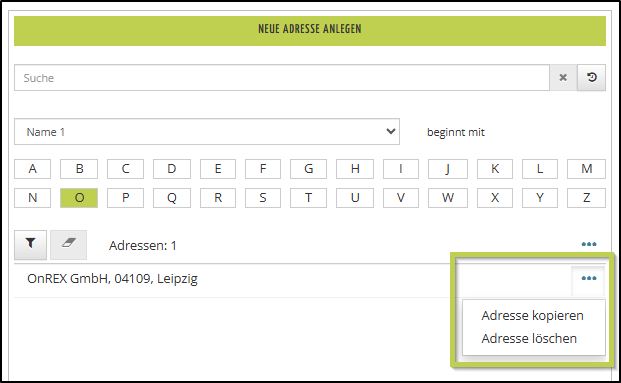The width and height of the screenshot is (621, 383).
Task: Apply filter using funnel icon
Action: point(30,245)
